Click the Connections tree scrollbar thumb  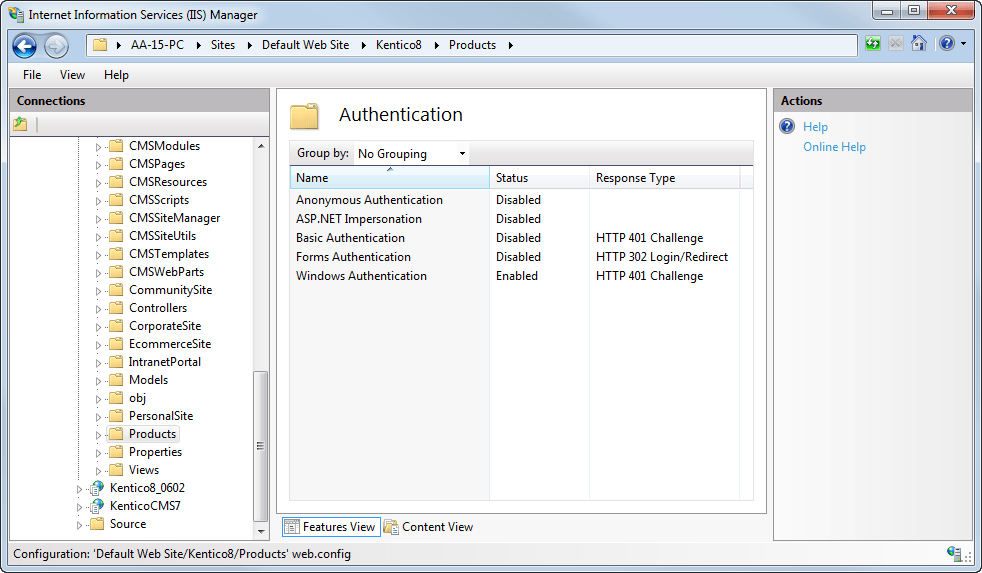pyautogui.click(x=261, y=446)
